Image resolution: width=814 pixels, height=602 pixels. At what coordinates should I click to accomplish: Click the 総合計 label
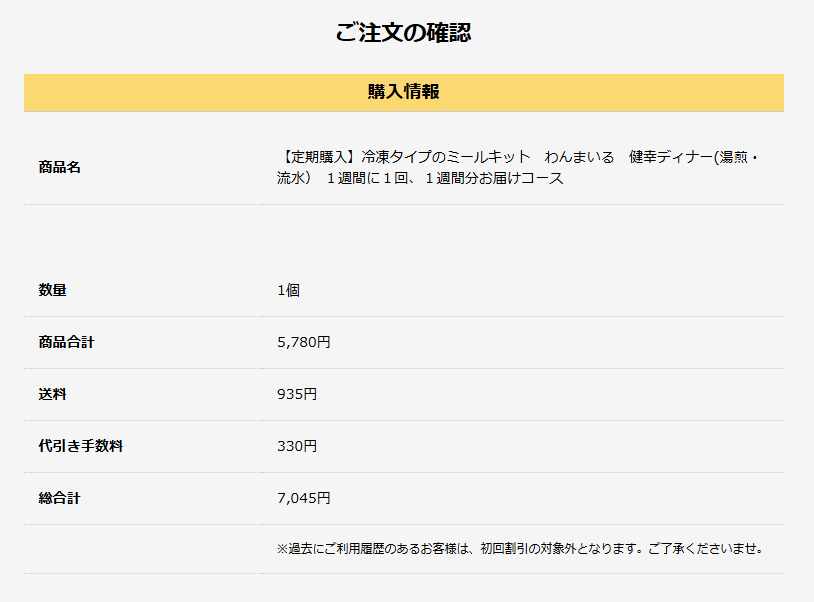(60, 498)
